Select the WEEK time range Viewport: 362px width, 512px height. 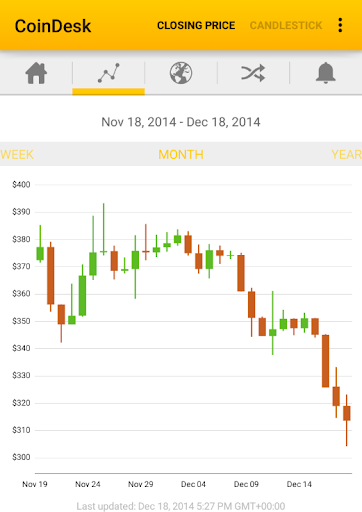pos(17,154)
